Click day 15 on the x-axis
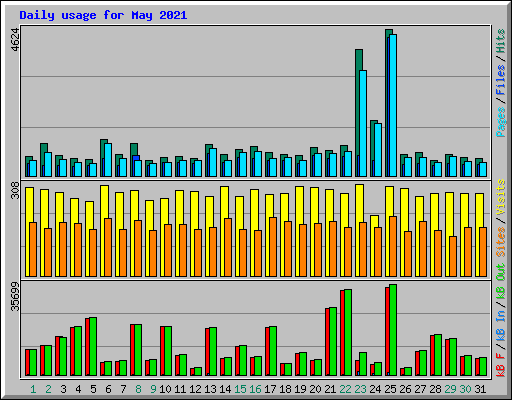 coord(240,389)
